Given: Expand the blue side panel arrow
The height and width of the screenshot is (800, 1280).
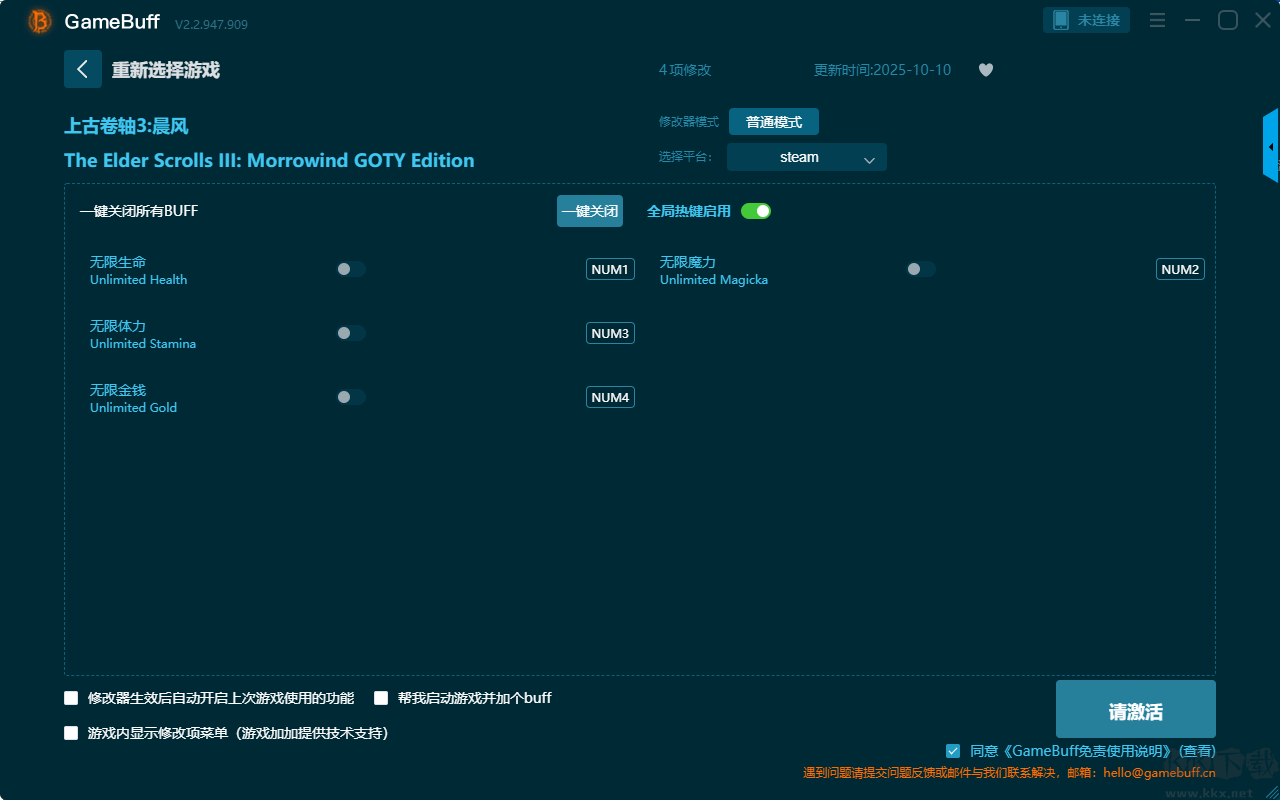Looking at the screenshot, I should (1270, 147).
